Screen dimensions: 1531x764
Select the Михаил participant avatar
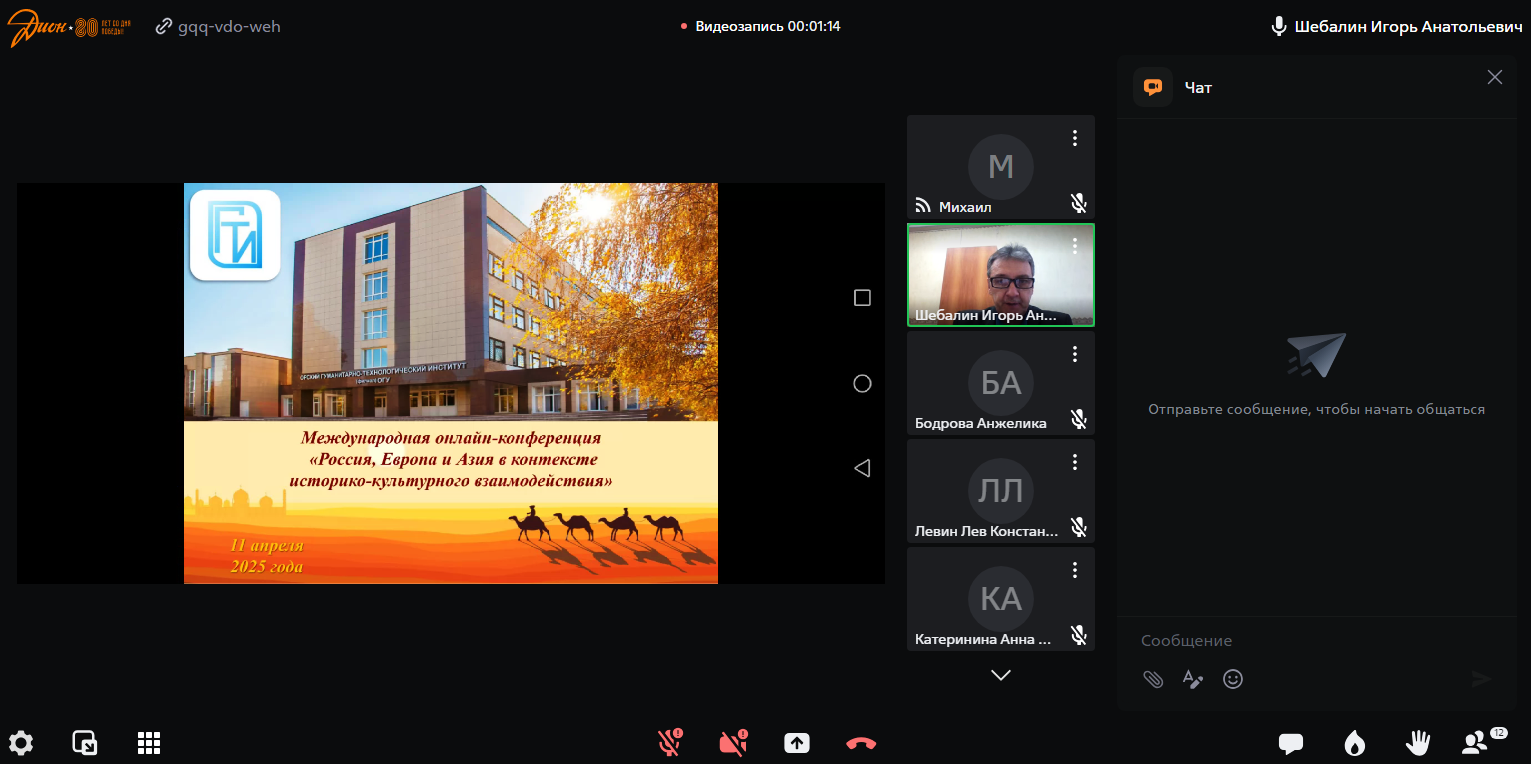point(1001,167)
